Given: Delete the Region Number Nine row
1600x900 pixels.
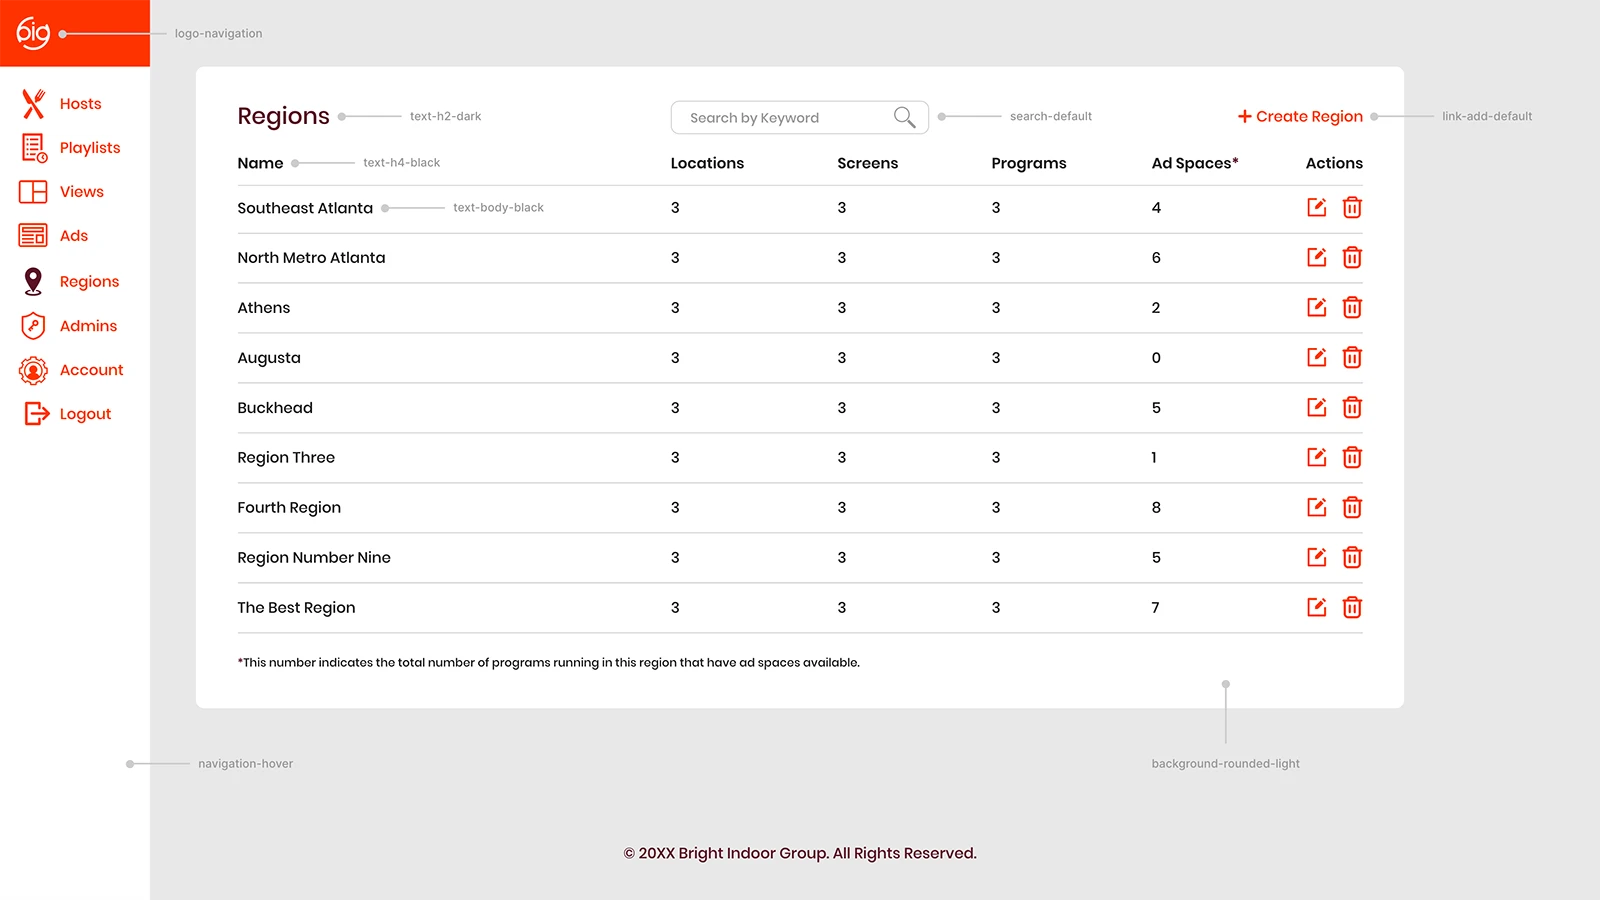Looking at the screenshot, I should [1352, 557].
